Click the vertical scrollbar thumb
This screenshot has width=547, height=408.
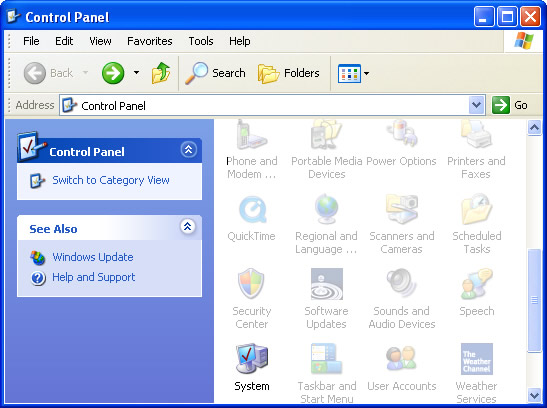click(534, 300)
